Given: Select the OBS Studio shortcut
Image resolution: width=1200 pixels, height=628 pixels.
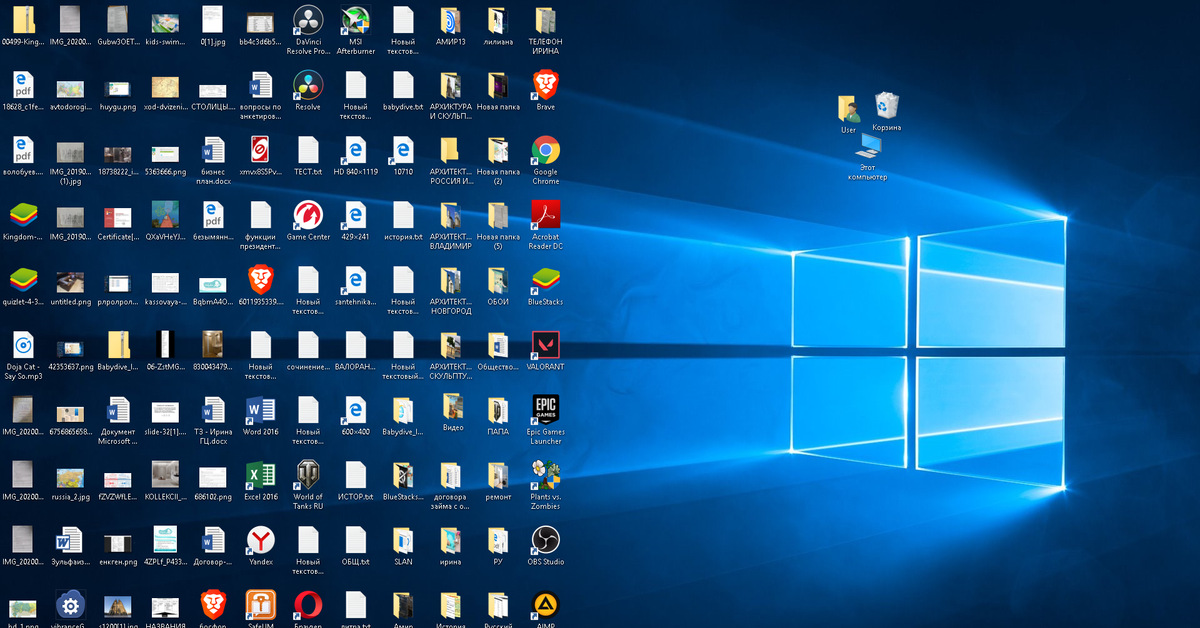Looking at the screenshot, I should pyautogui.click(x=545, y=540).
